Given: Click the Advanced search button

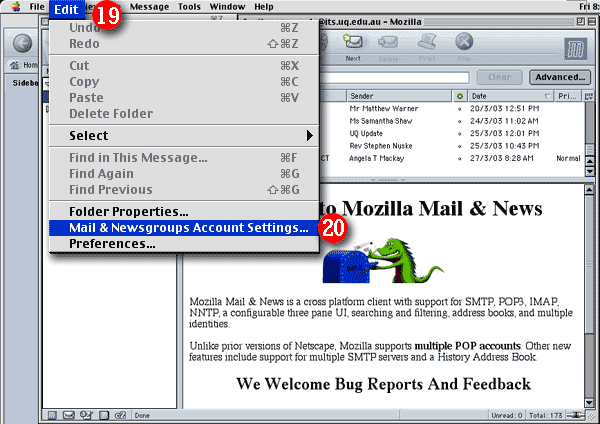Looking at the screenshot, I should click(x=560, y=77).
